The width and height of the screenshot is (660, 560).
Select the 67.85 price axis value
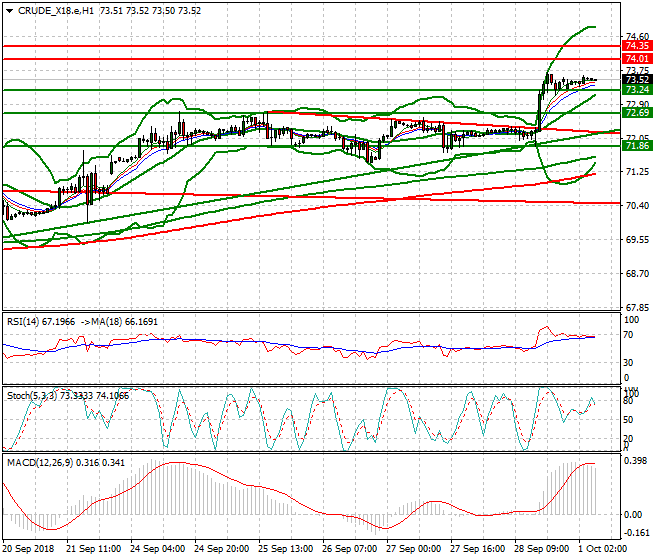(637, 307)
